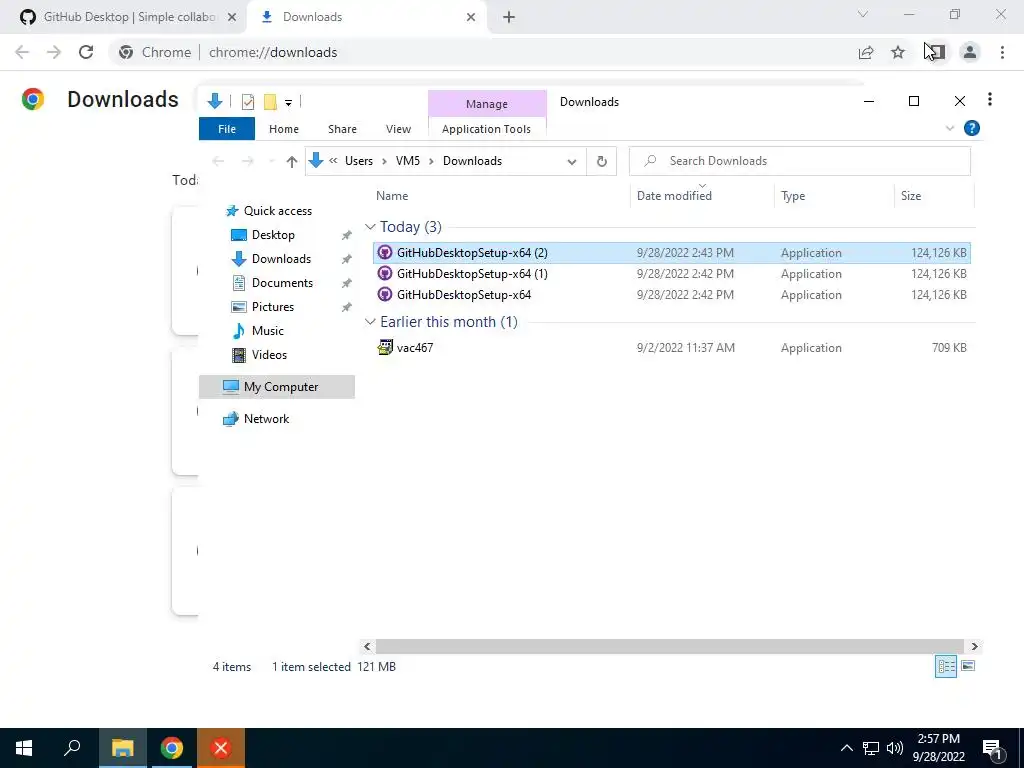Open Chrome tab search dropdown
The height and width of the screenshot is (768, 1024).
click(x=863, y=14)
